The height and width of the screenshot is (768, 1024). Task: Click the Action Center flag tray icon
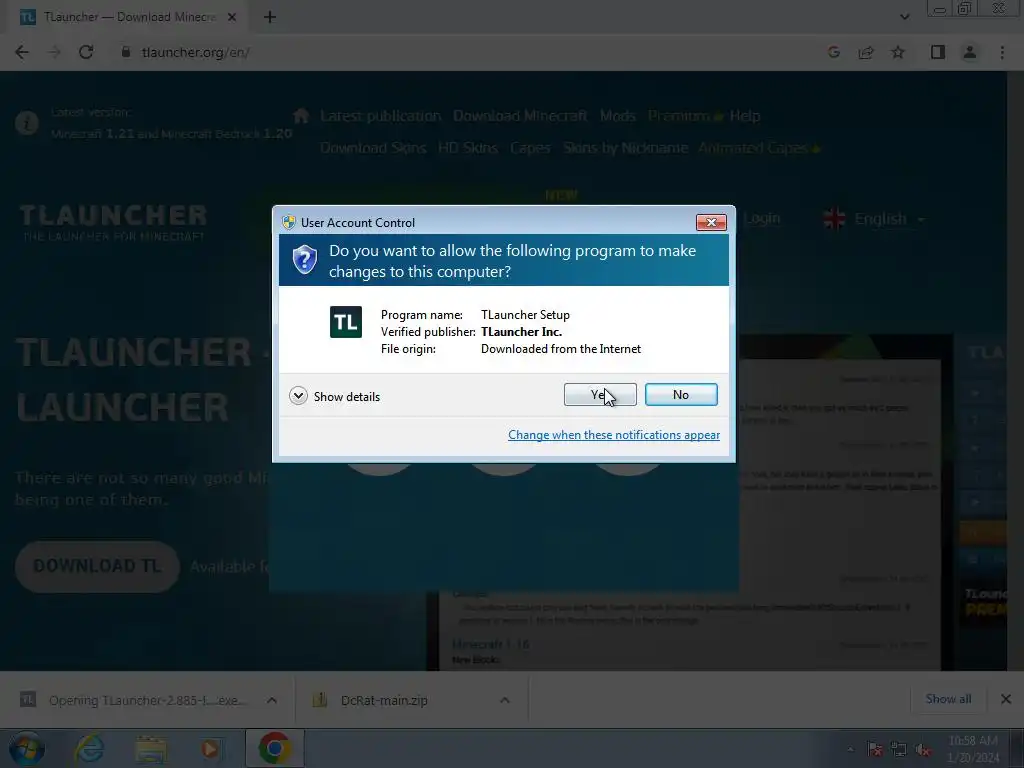pyautogui.click(x=875, y=750)
